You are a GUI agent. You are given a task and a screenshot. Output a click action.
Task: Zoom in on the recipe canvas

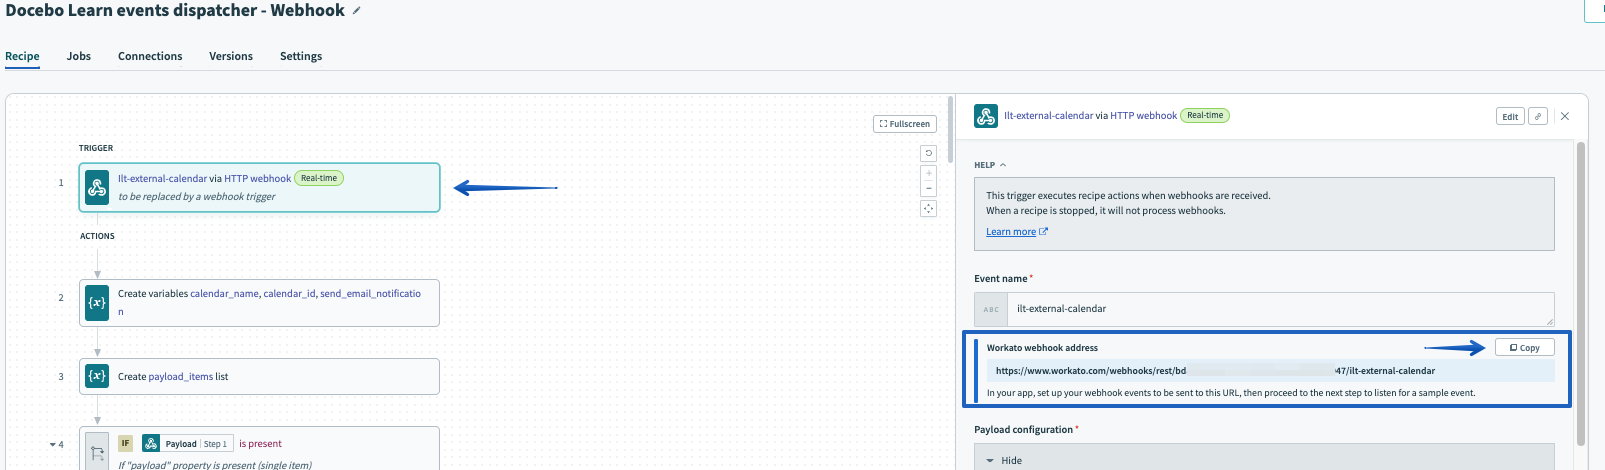click(929, 173)
